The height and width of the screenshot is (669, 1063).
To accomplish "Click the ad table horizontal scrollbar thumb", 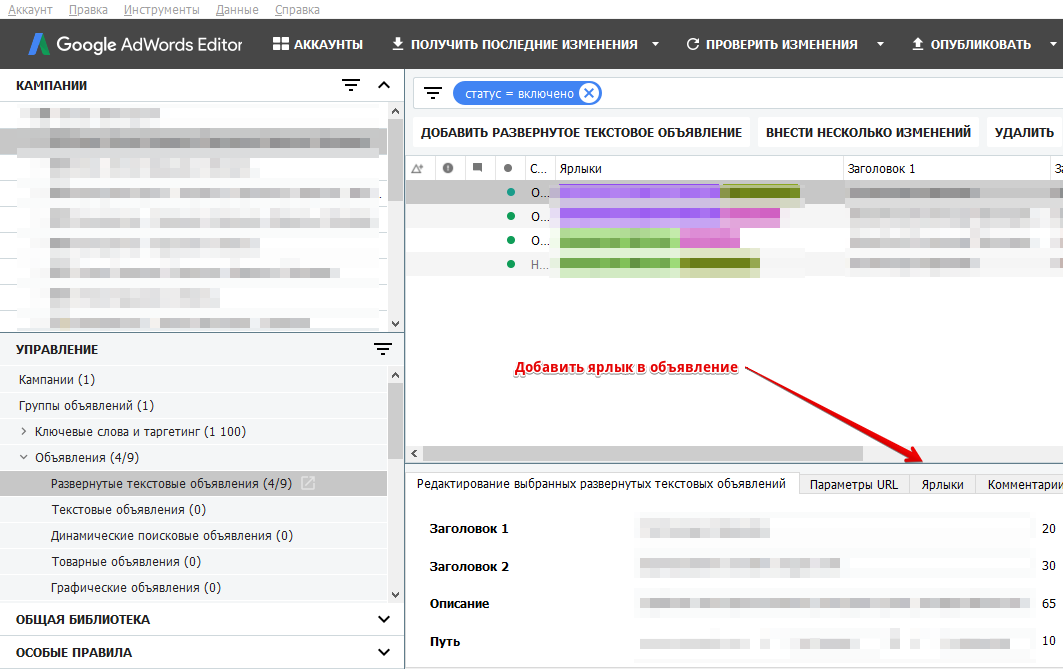I will tap(643, 453).
